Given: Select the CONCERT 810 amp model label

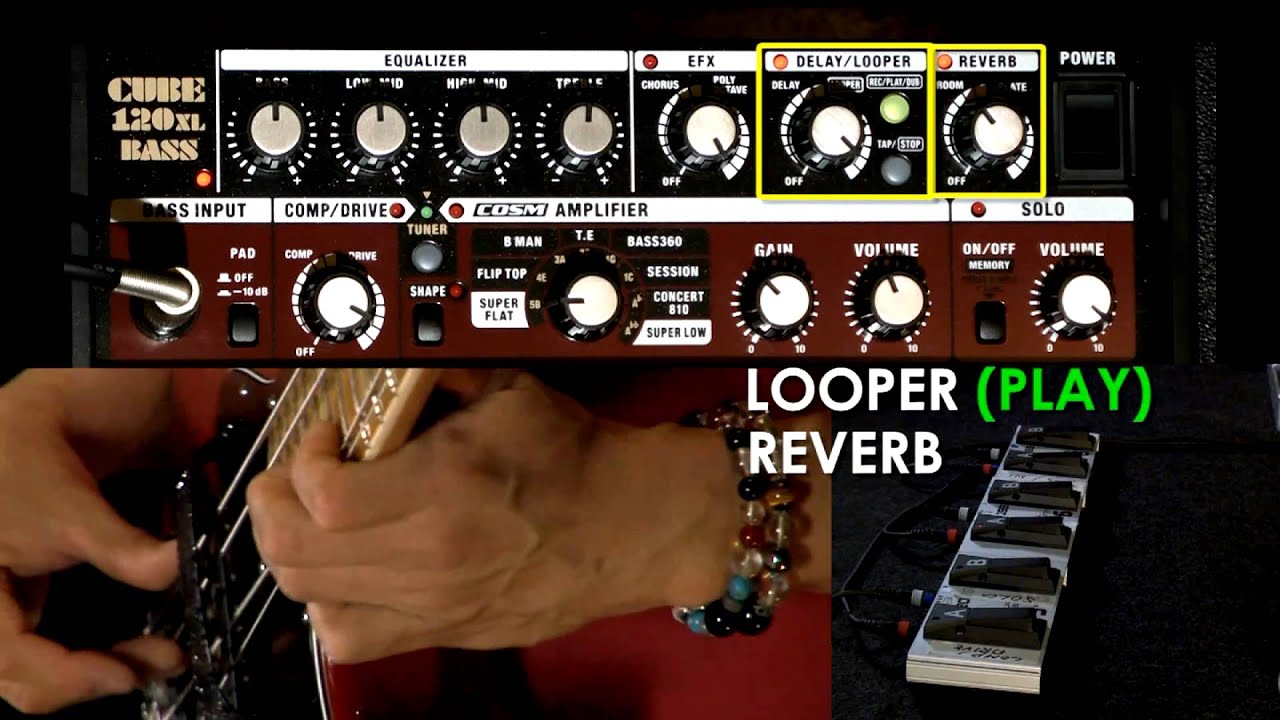Looking at the screenshot, I should (679, 303).
